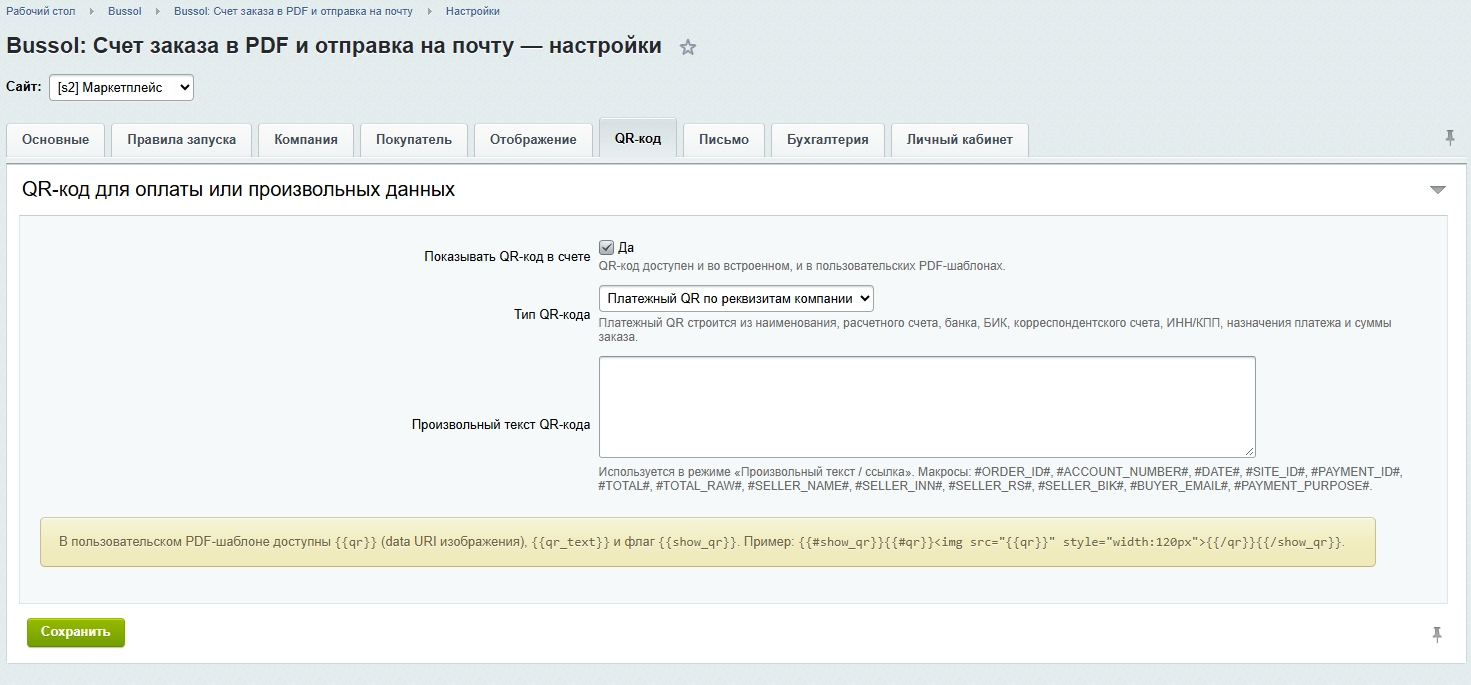Open the Отображение tab
The width and height of the screenshot is (1471, 685).
[x=533, y=140]
